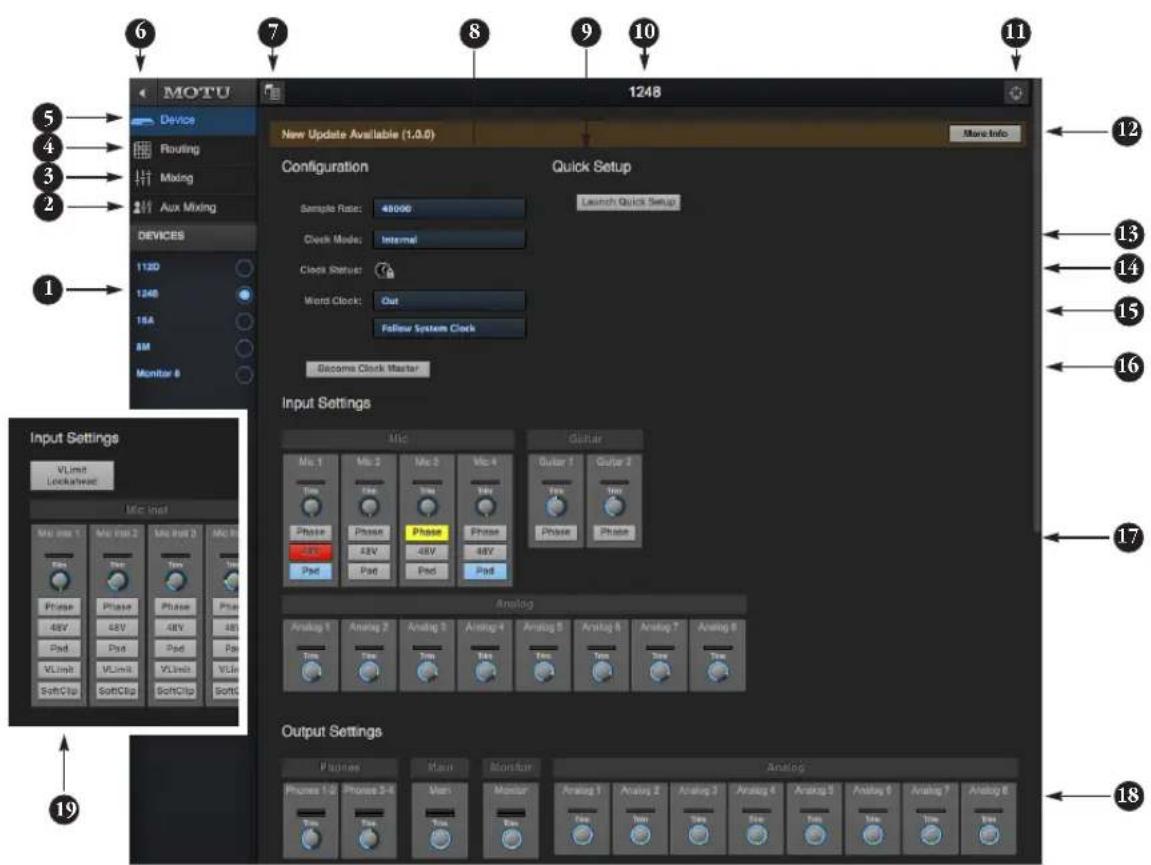Click the Mic group header above Mic 1-4
The image size is (1151, 865).
tap(398, 439)
